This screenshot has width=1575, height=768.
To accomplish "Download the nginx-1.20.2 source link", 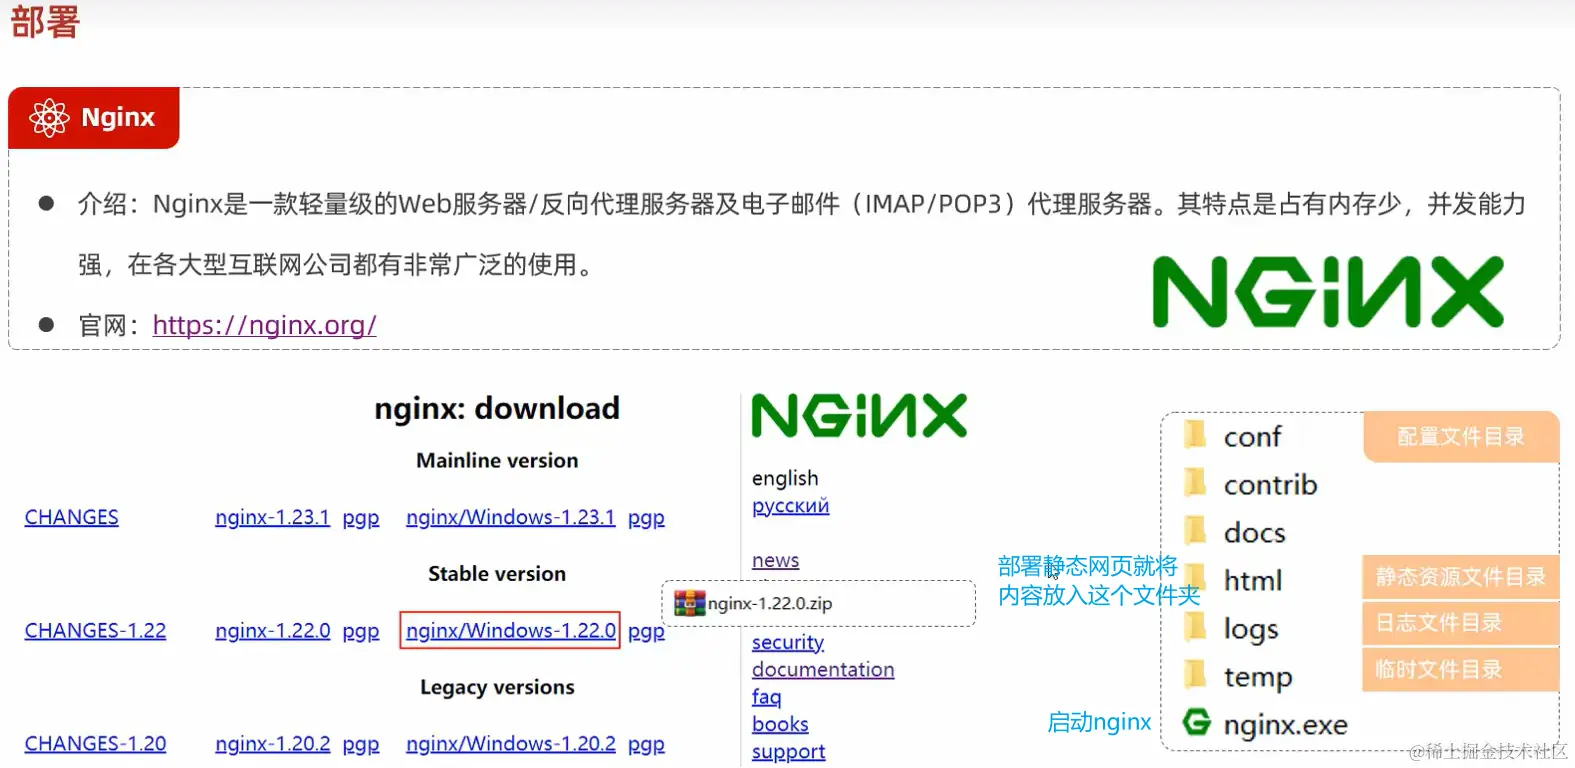I will pyautogui.click(x=272, y=744).
